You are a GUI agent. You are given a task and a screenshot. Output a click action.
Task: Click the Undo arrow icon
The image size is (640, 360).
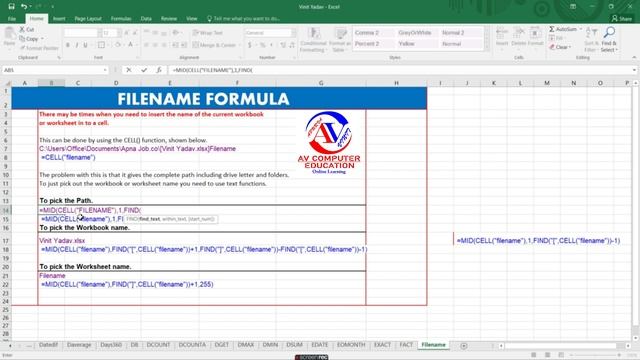click(x=24, y=7)
